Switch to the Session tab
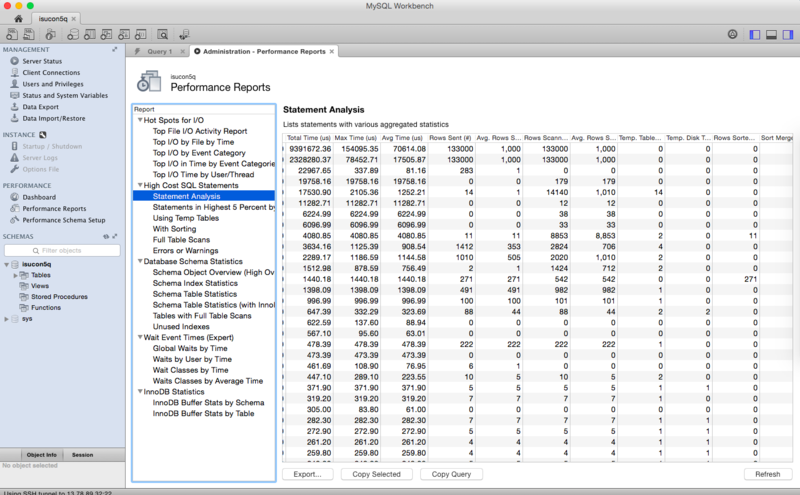This screenshot has width=800, height=495. tap(82, 455)
